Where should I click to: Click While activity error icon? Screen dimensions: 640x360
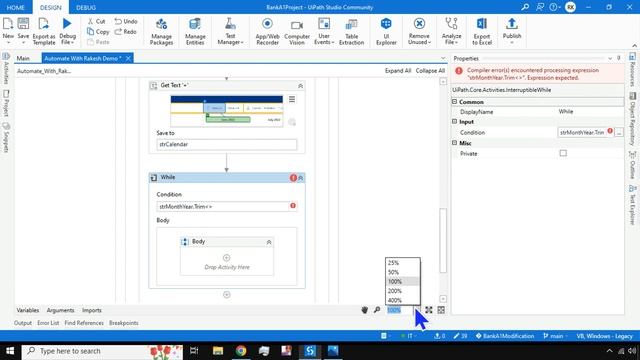click(x=293, y=178)
